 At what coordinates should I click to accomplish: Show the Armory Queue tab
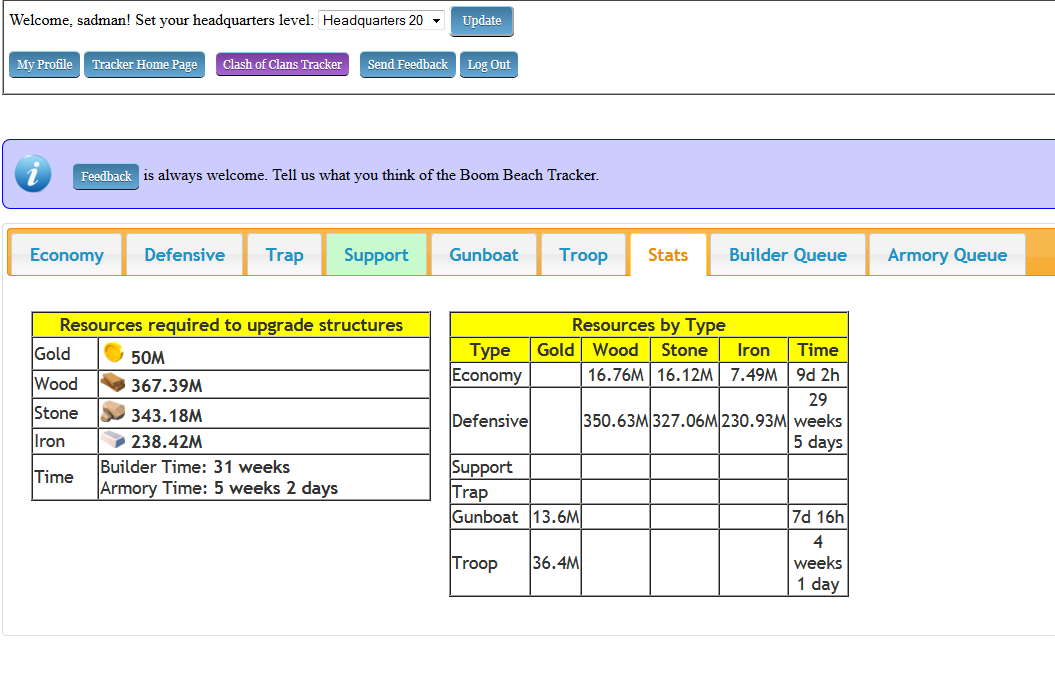947,255
